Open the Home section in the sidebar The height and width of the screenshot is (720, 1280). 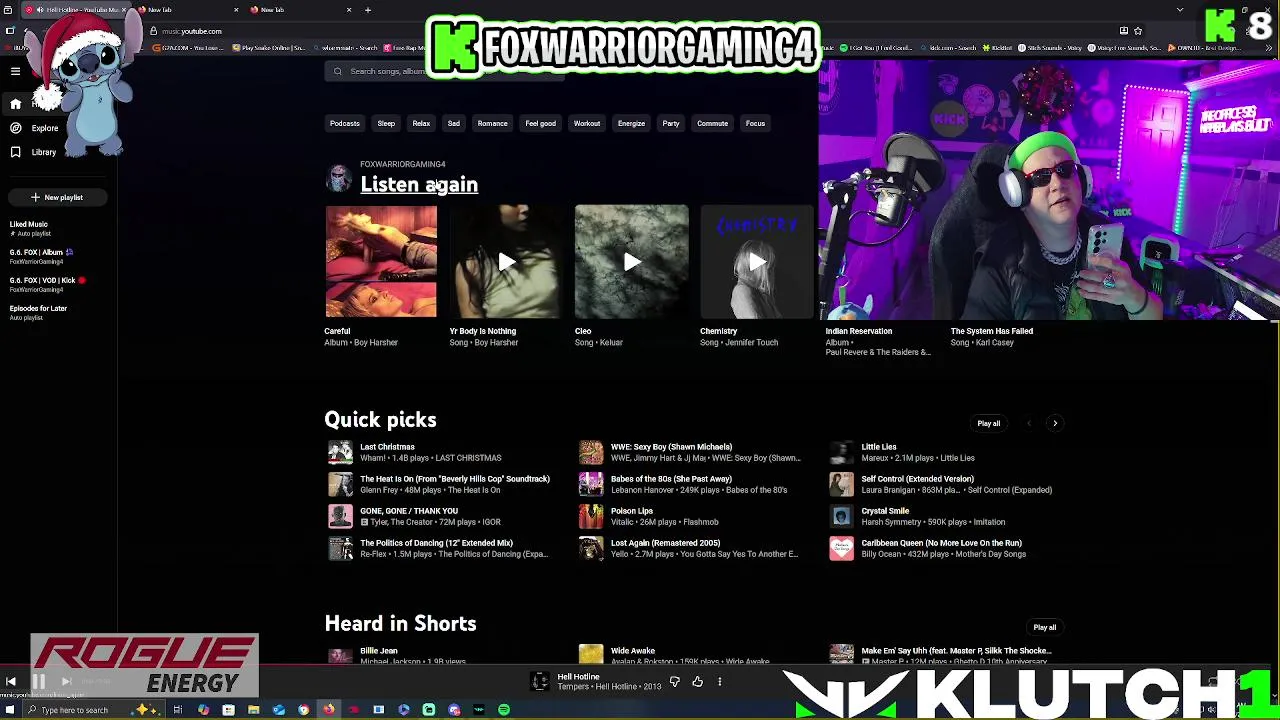[x=15, y=104]
